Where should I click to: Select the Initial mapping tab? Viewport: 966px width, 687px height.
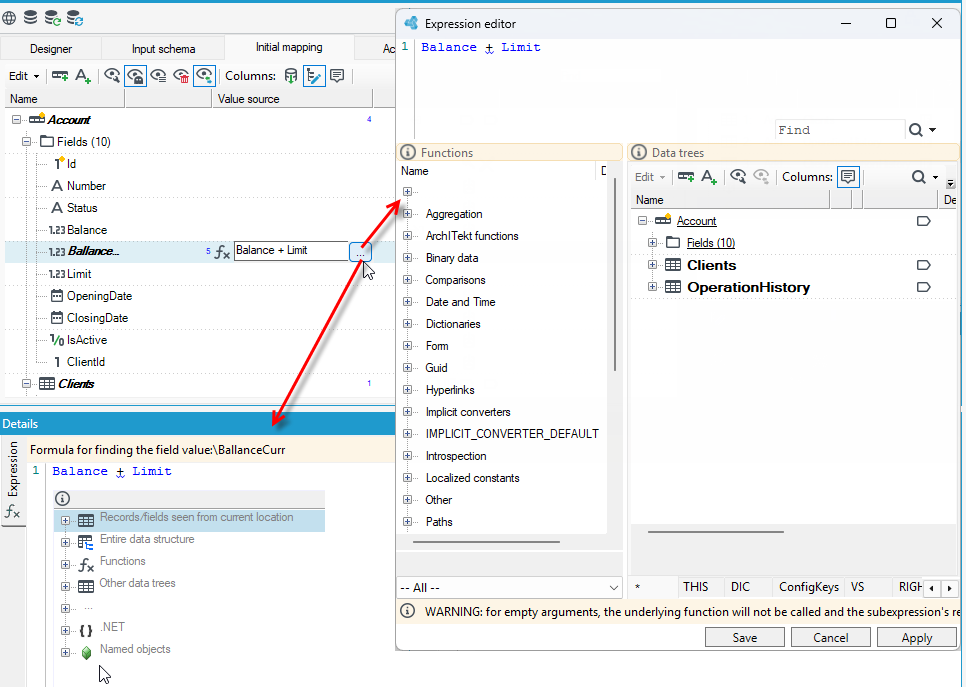(x=289, y=47)
